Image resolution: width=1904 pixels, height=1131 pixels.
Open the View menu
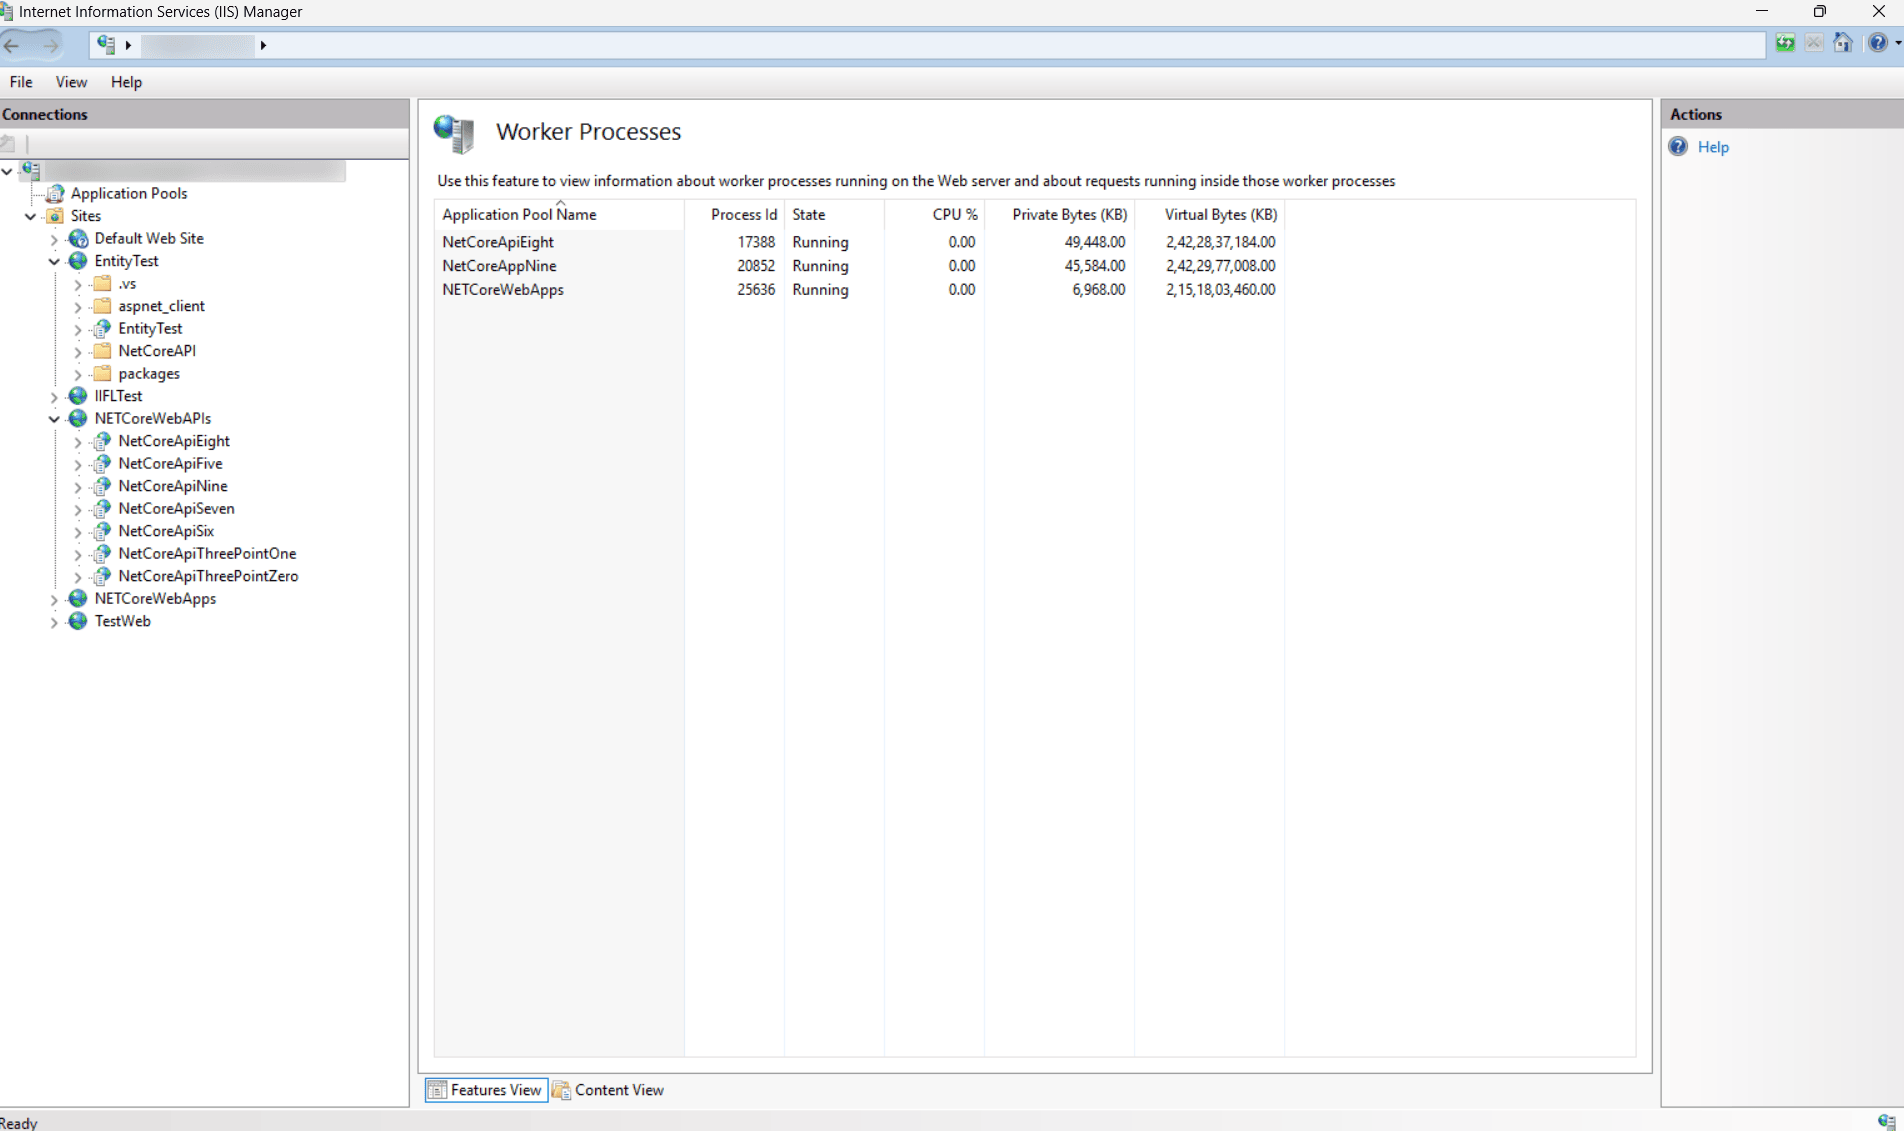click(71, 82)
